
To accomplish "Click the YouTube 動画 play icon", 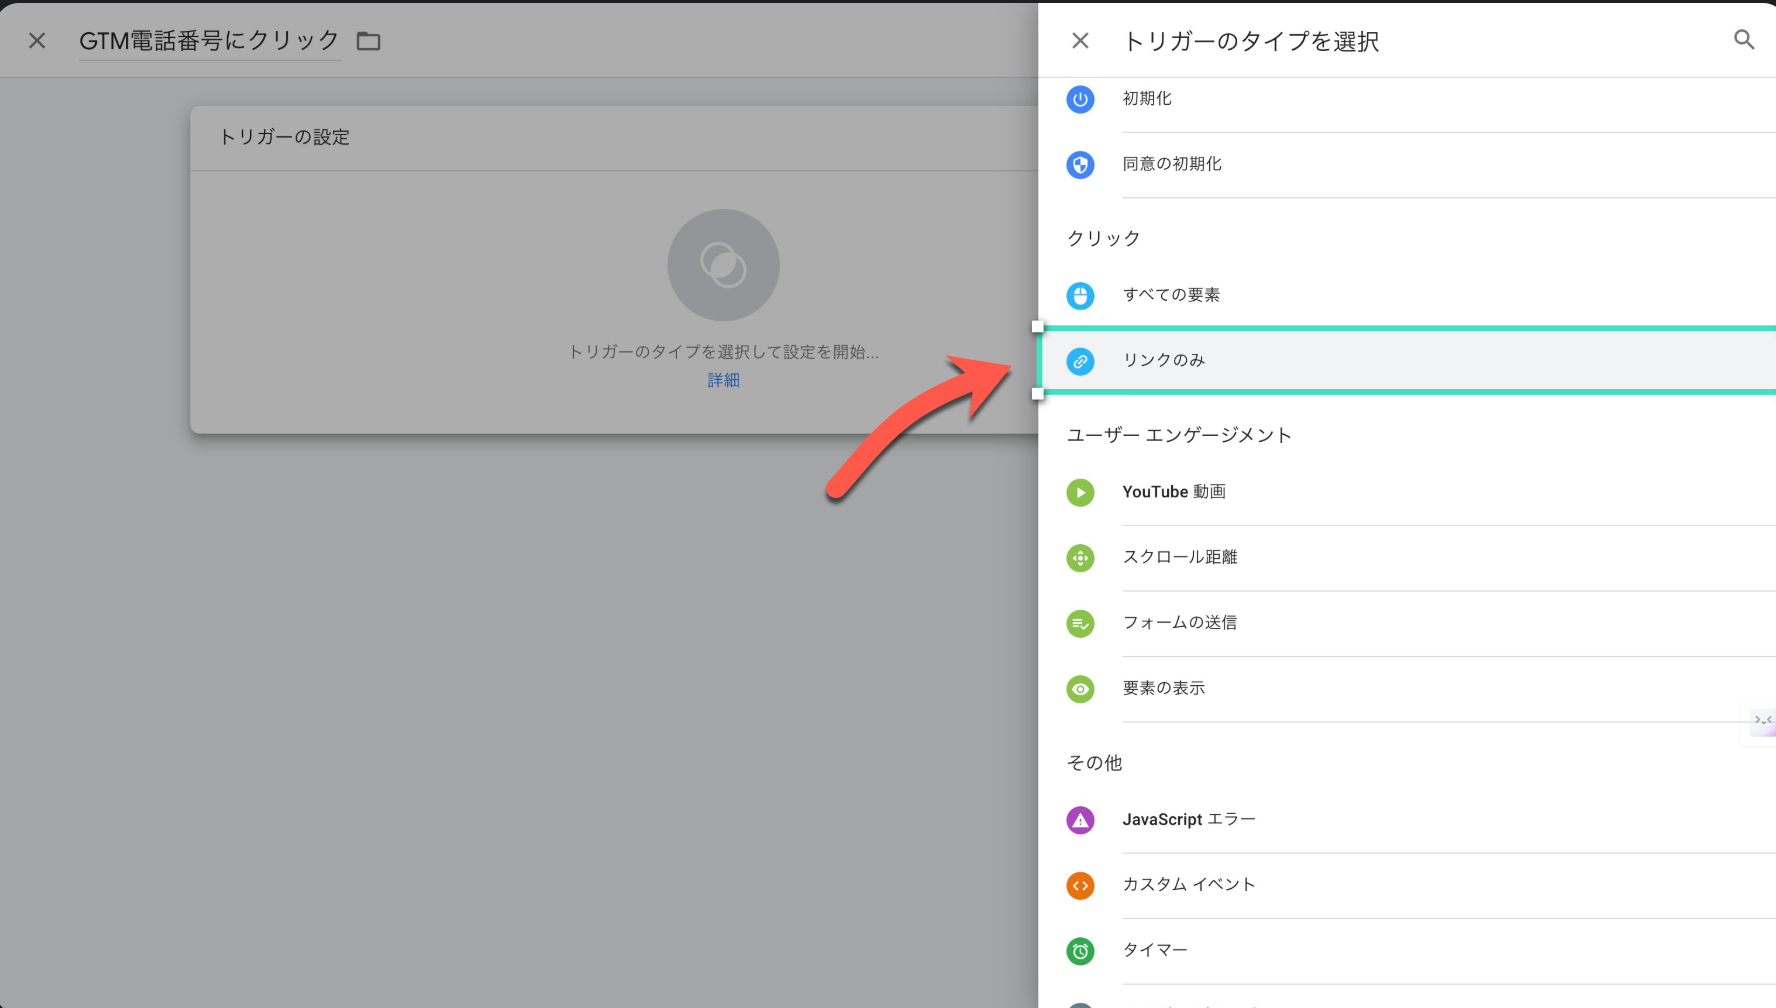I will tap(1080, 493).
